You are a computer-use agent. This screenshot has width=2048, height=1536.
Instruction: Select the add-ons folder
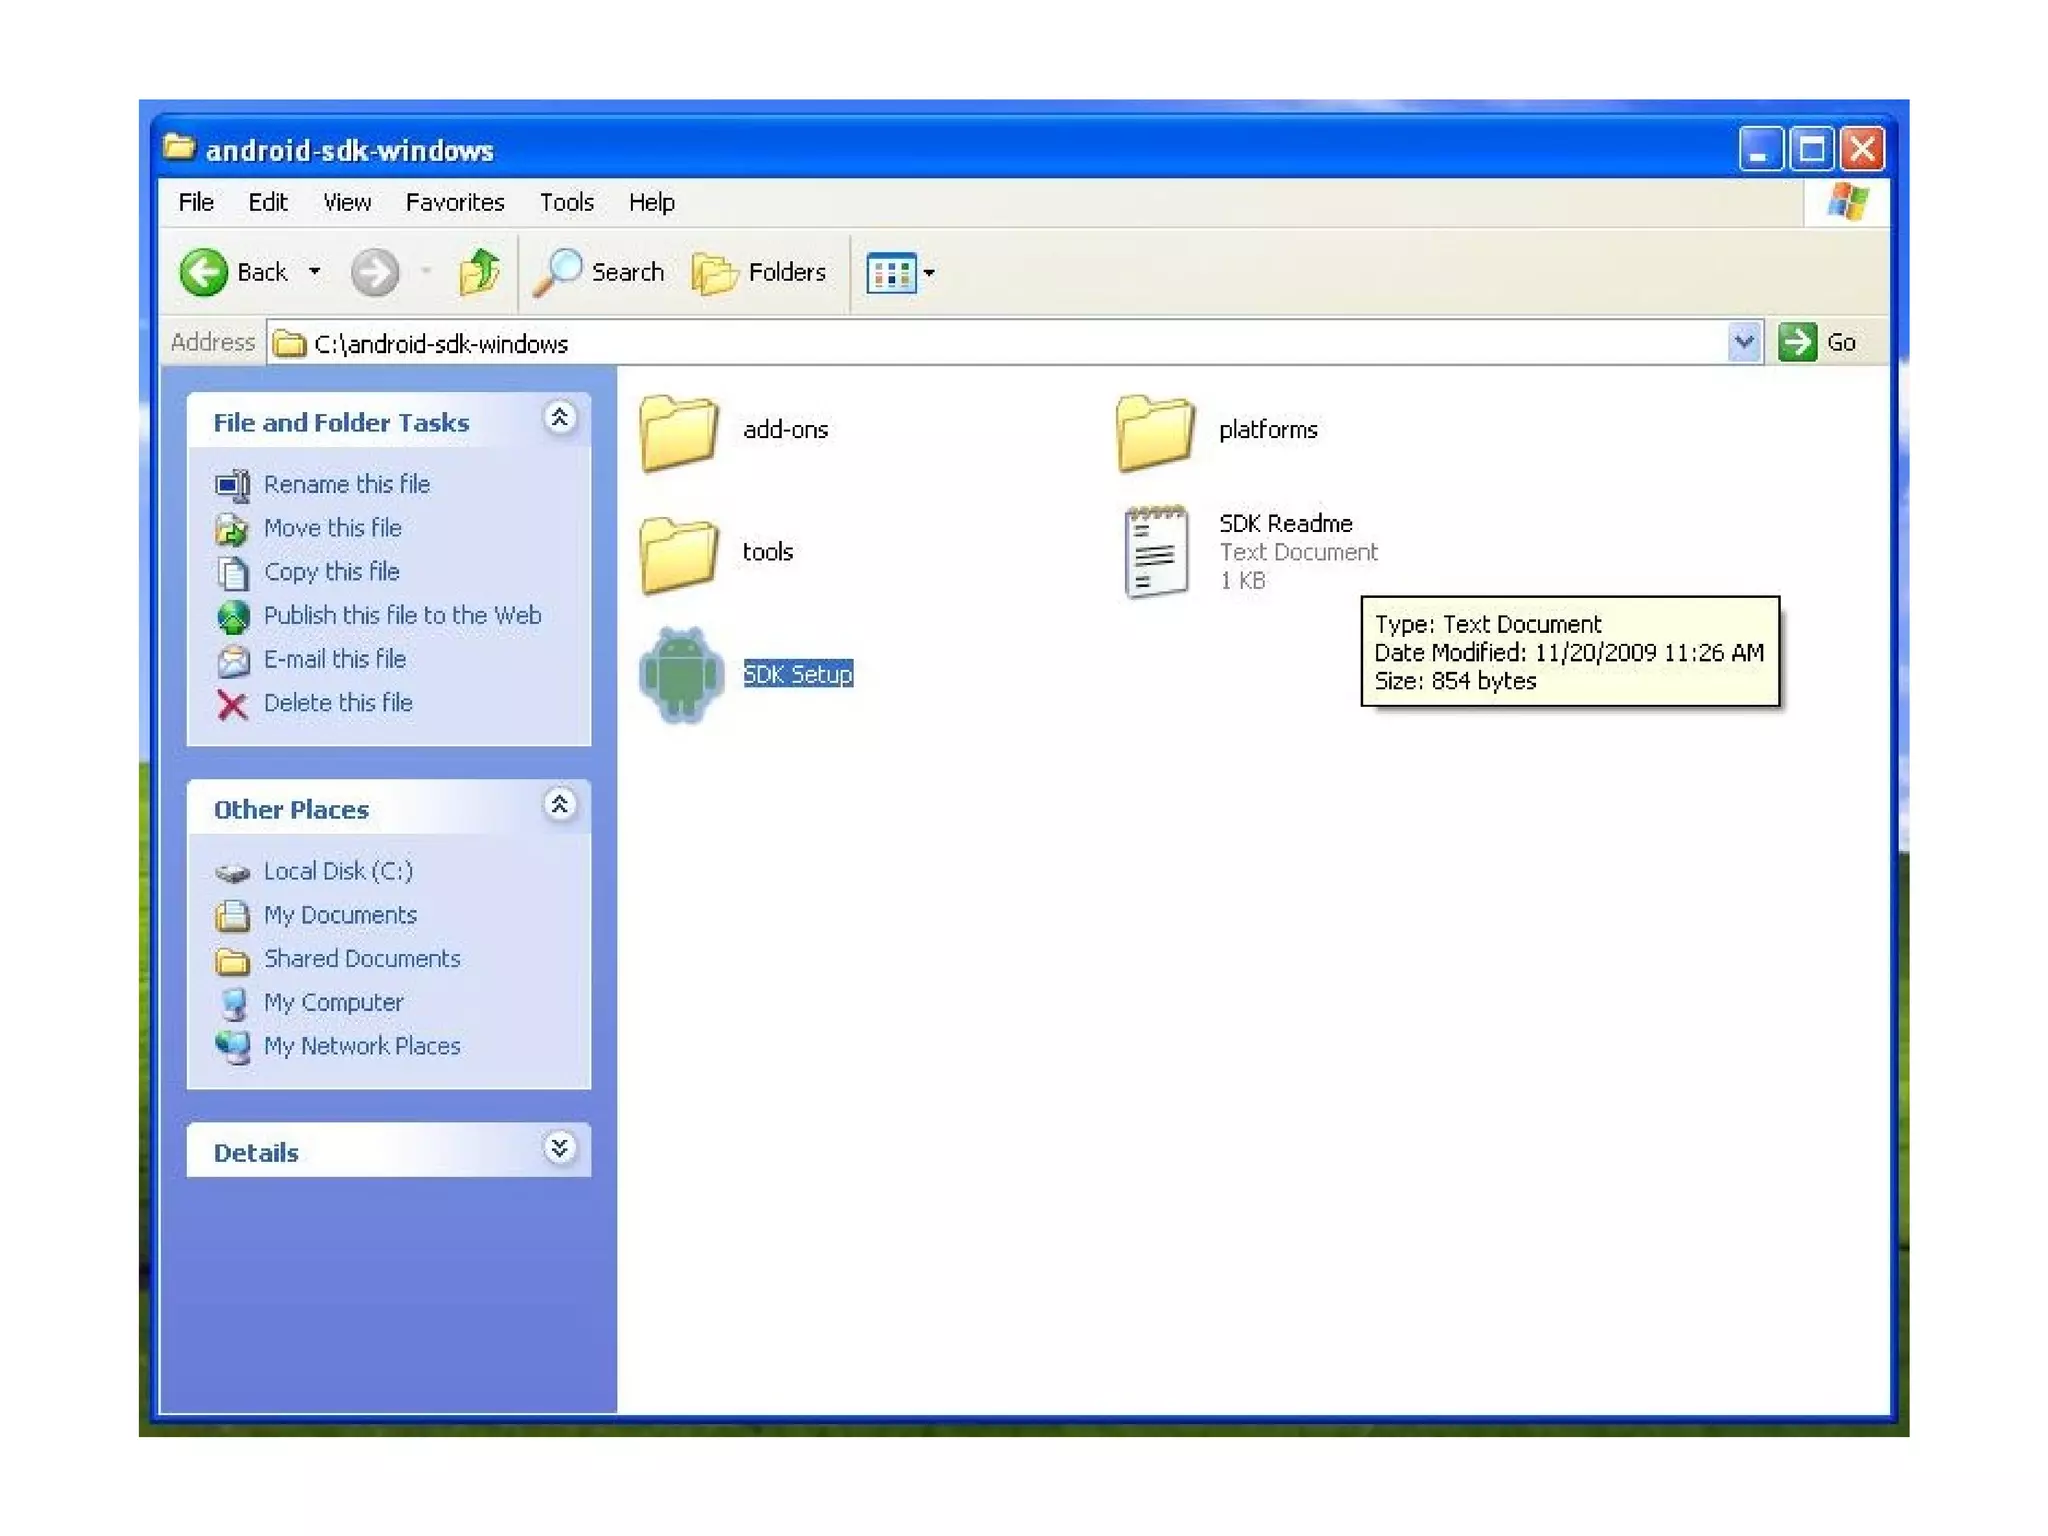679,431
